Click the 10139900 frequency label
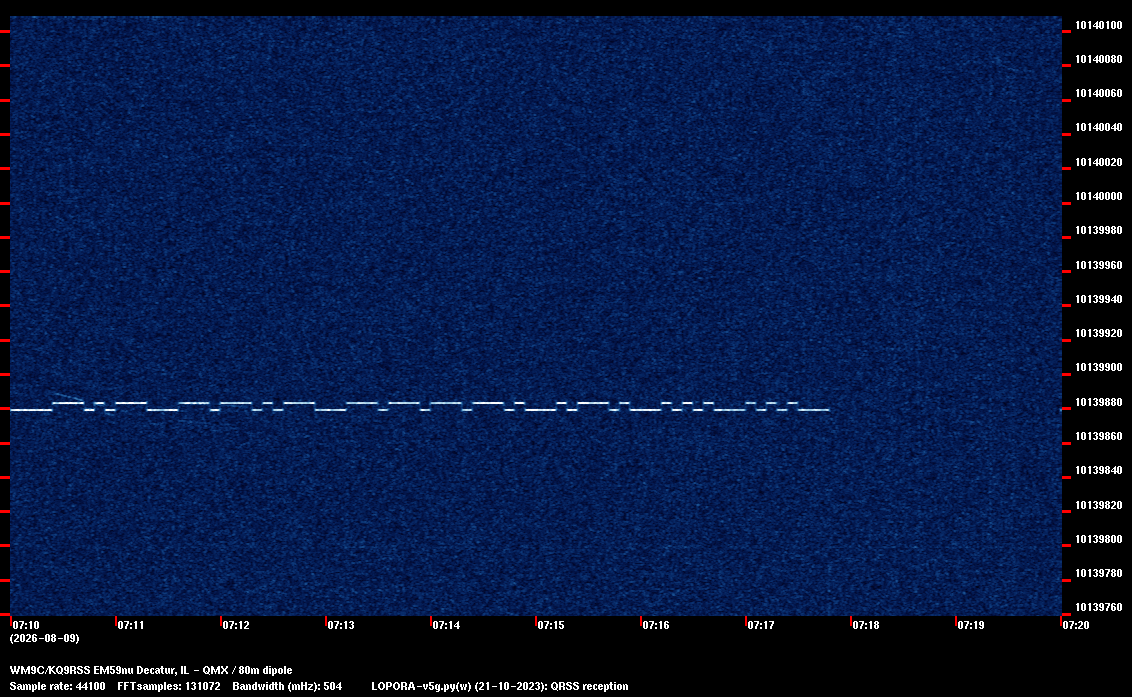The image size is (1132, 697). tap(1098, 368)
